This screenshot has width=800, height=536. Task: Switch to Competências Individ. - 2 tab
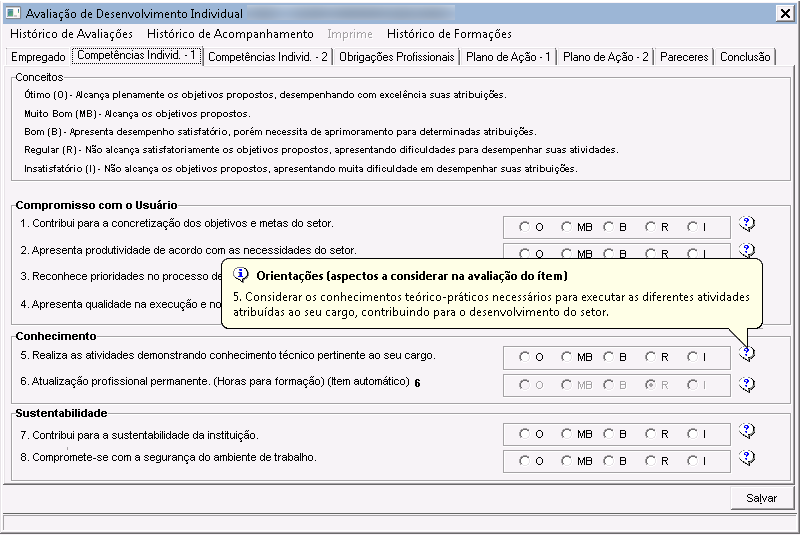(268, 57)
